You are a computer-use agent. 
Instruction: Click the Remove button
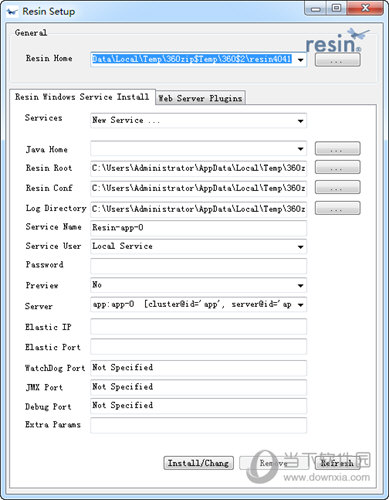coord(274,463)
